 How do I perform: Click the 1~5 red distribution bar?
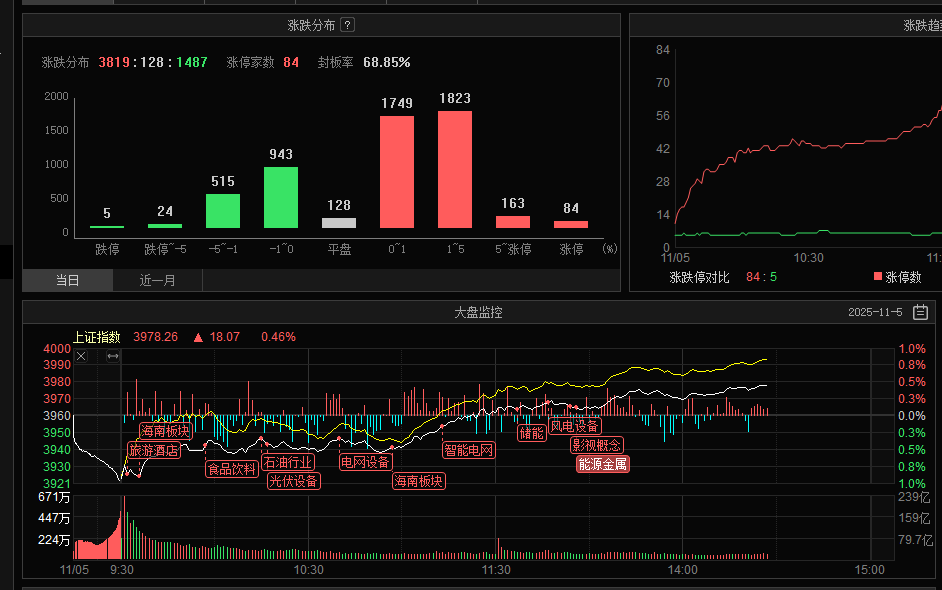click(x=454, y=169)
